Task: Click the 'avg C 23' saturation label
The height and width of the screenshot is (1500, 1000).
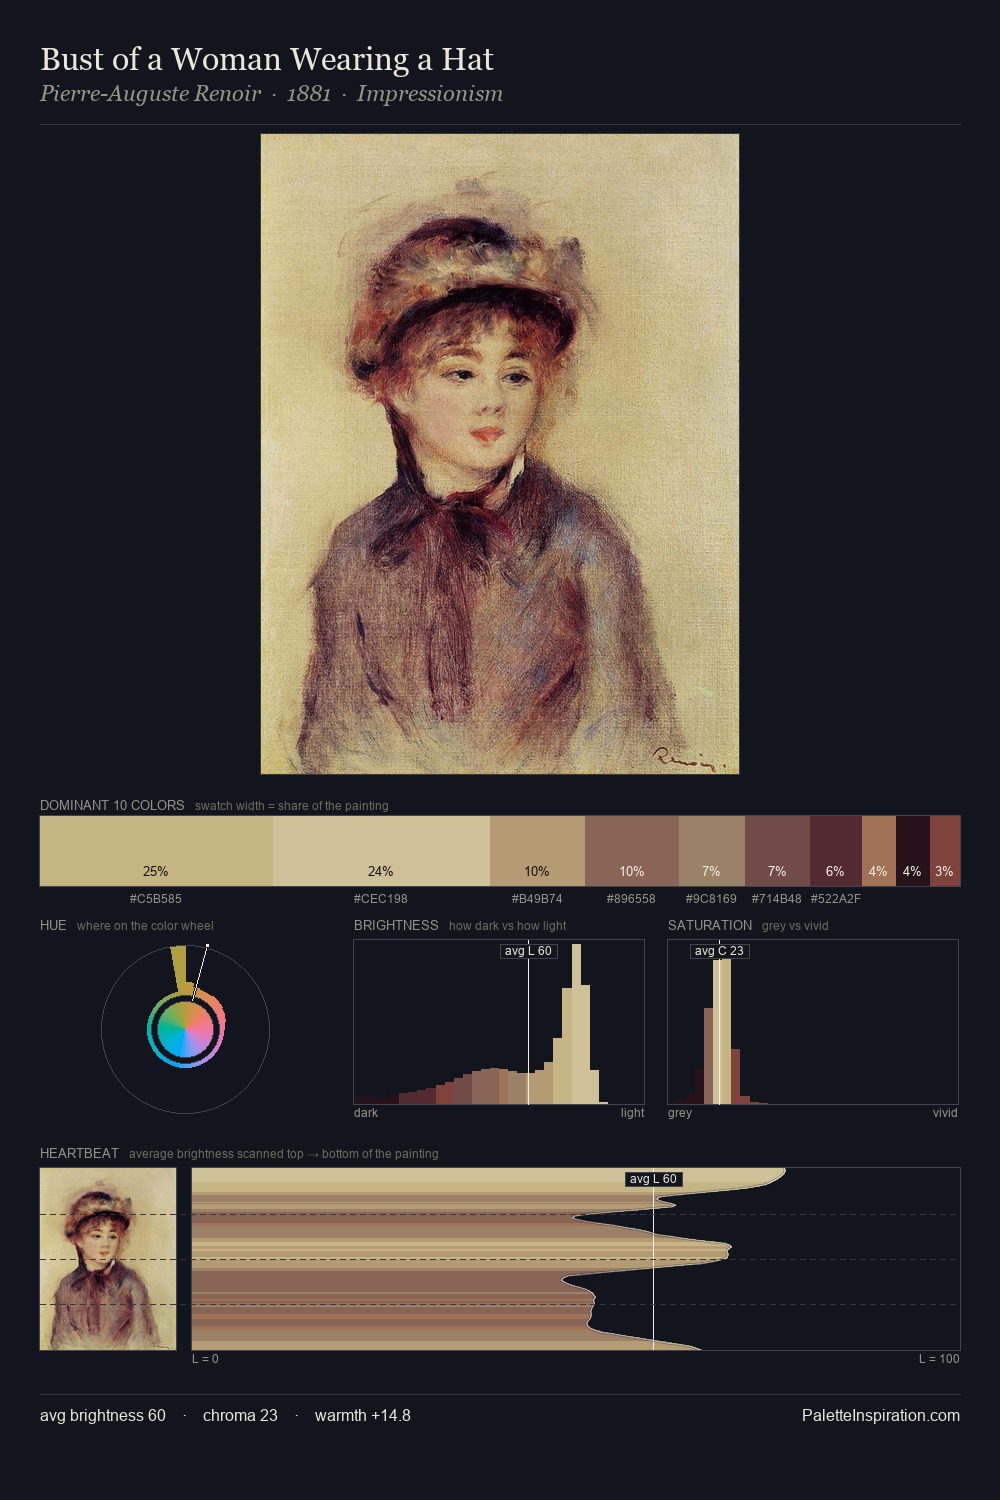Action: click(719, 951)
